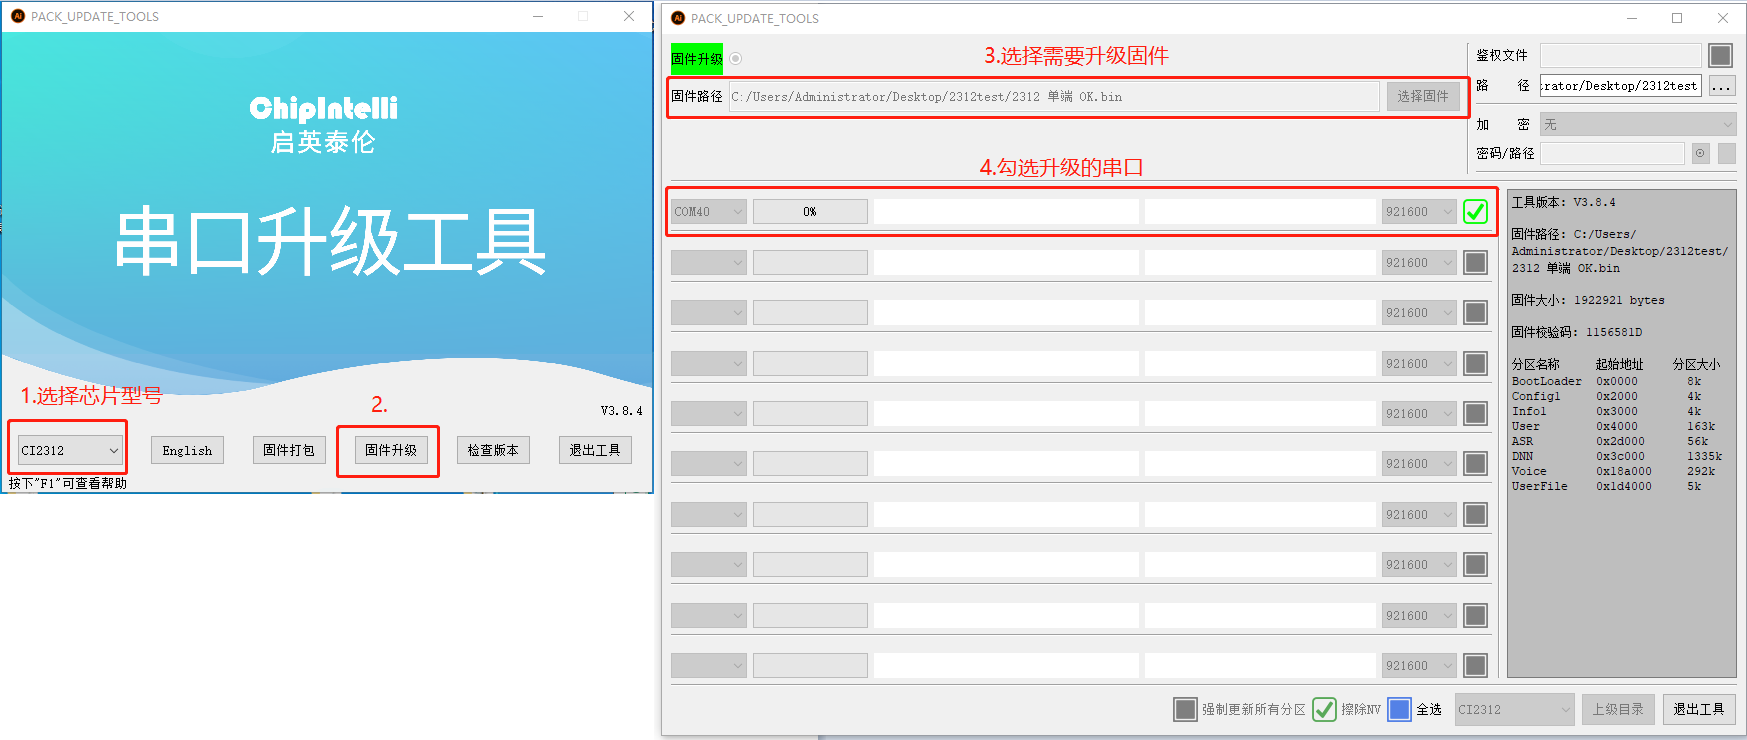The width and height of the screenshot is (1747, 740).
Task: Click the 固件路径 firmware path field
Action: coord(1054,97)
